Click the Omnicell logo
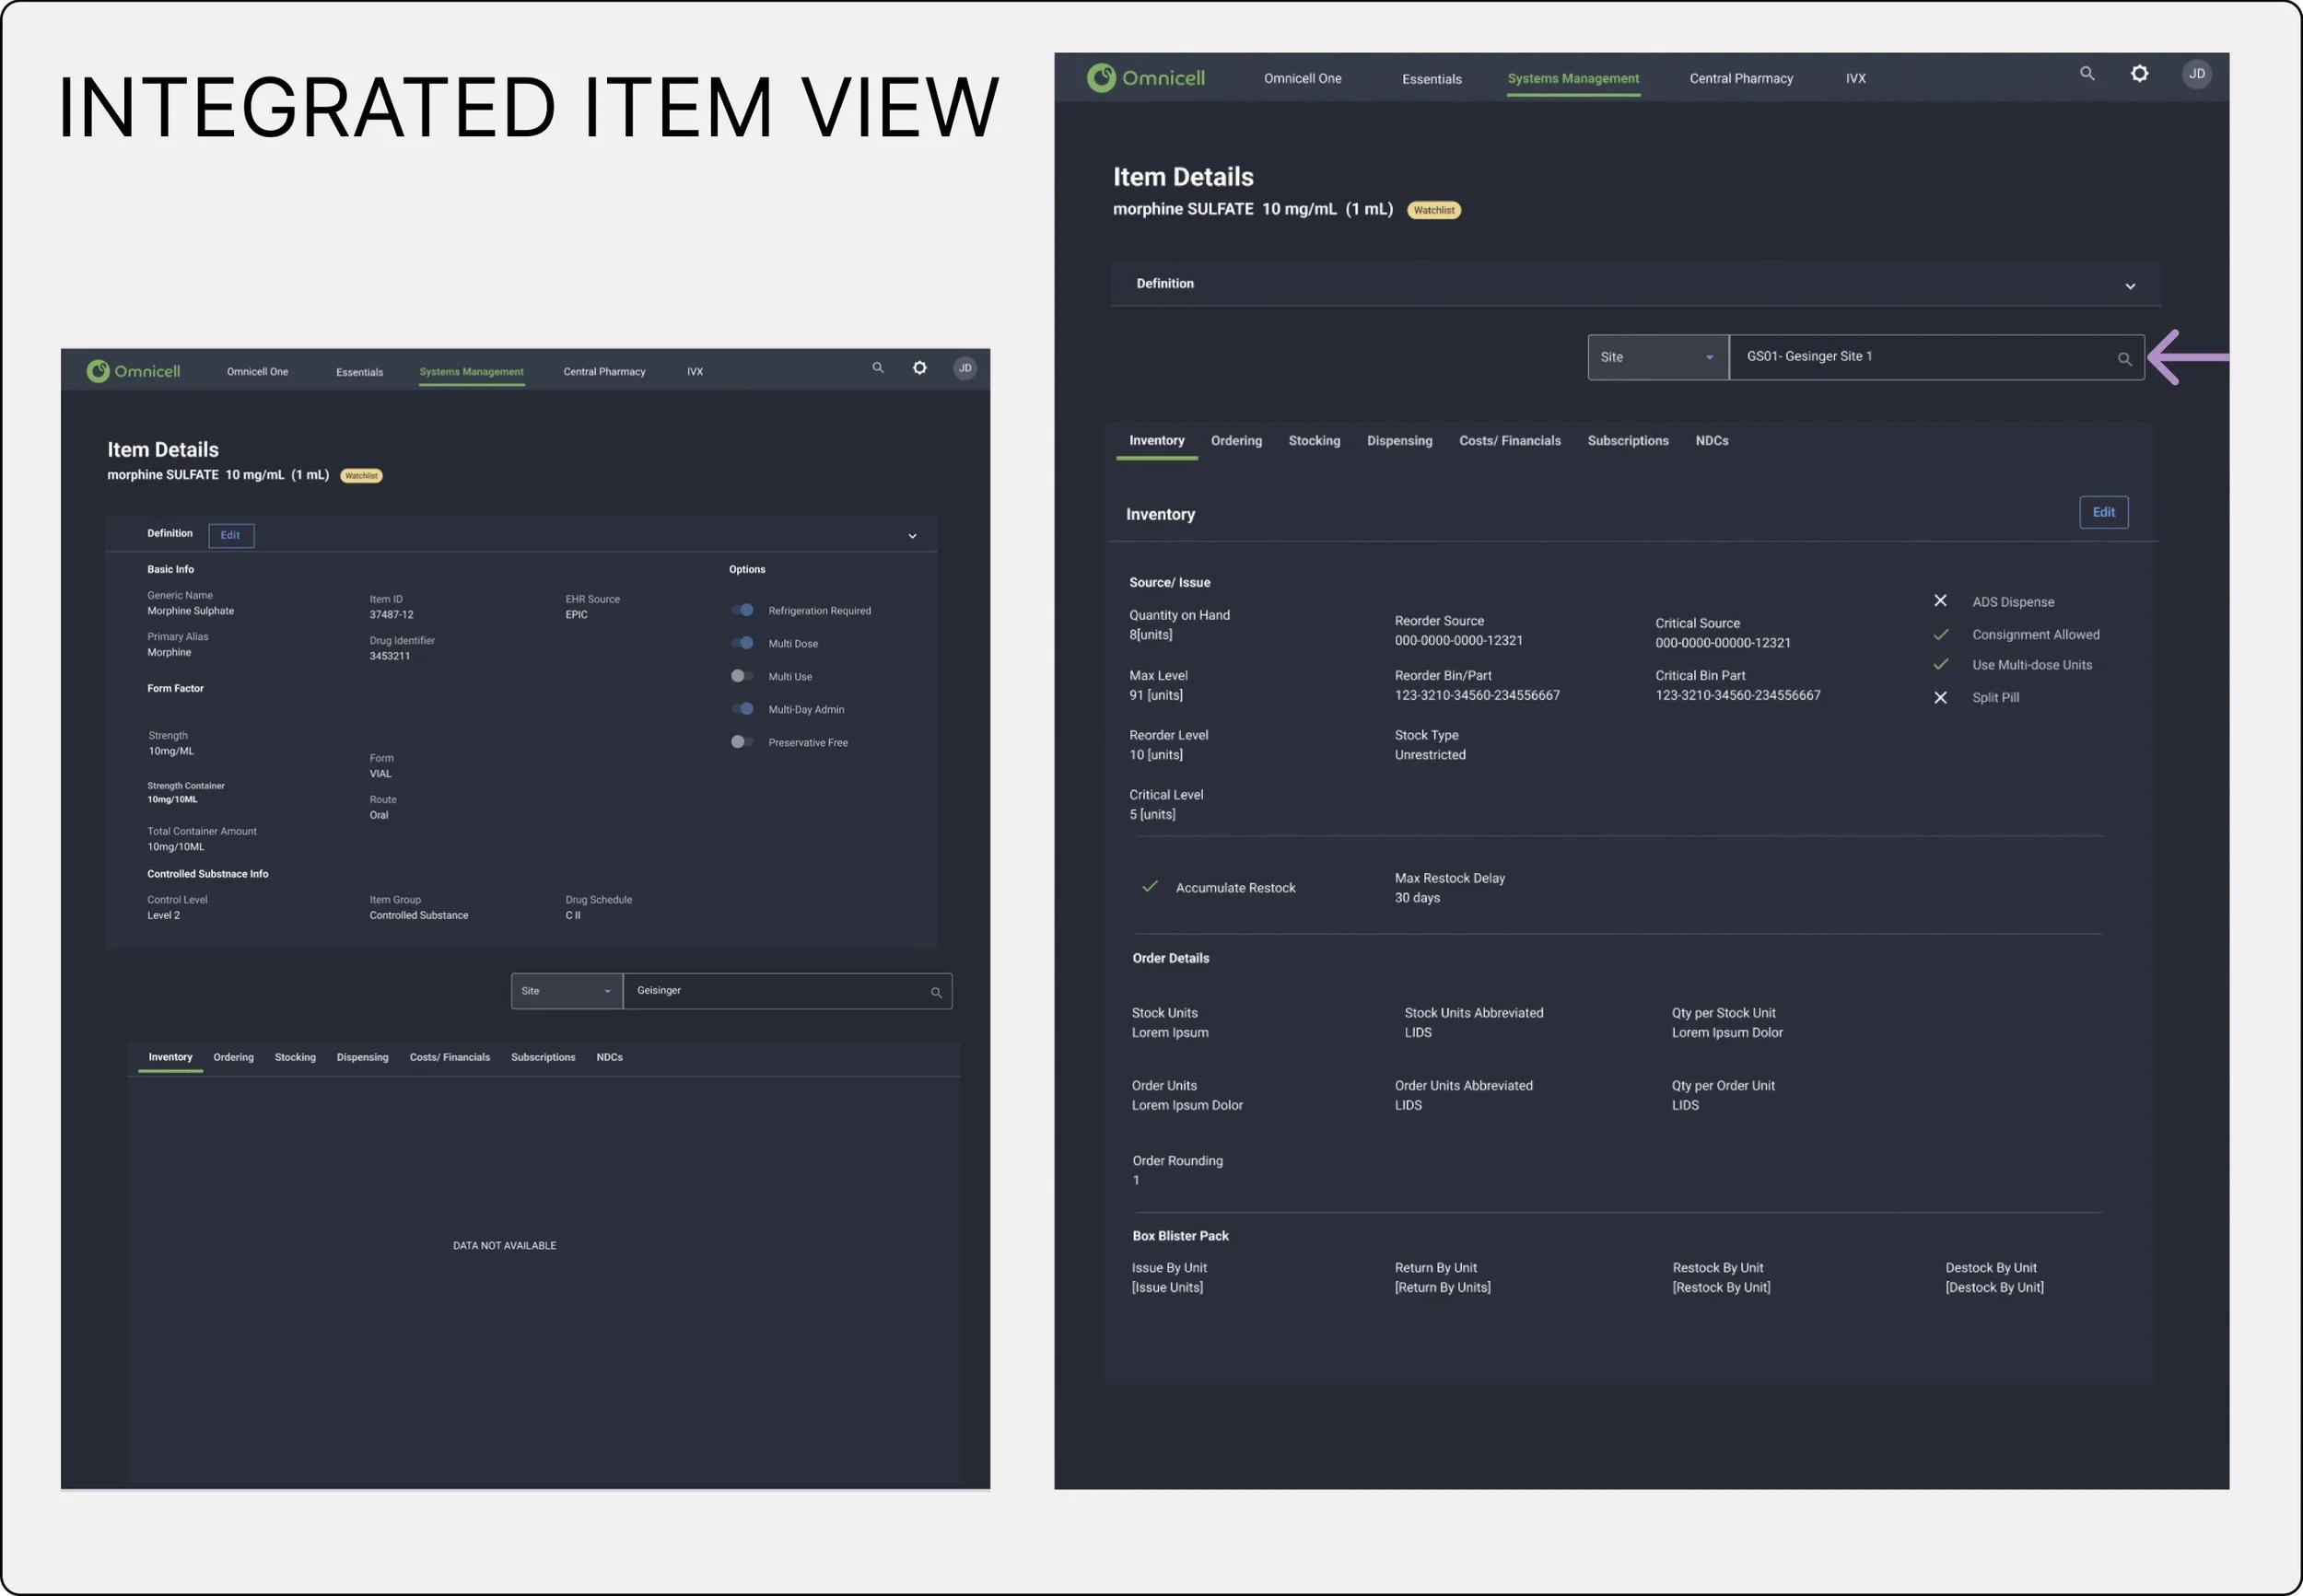Viewport: 2303px width, 1596px height. coord(1146,77)
